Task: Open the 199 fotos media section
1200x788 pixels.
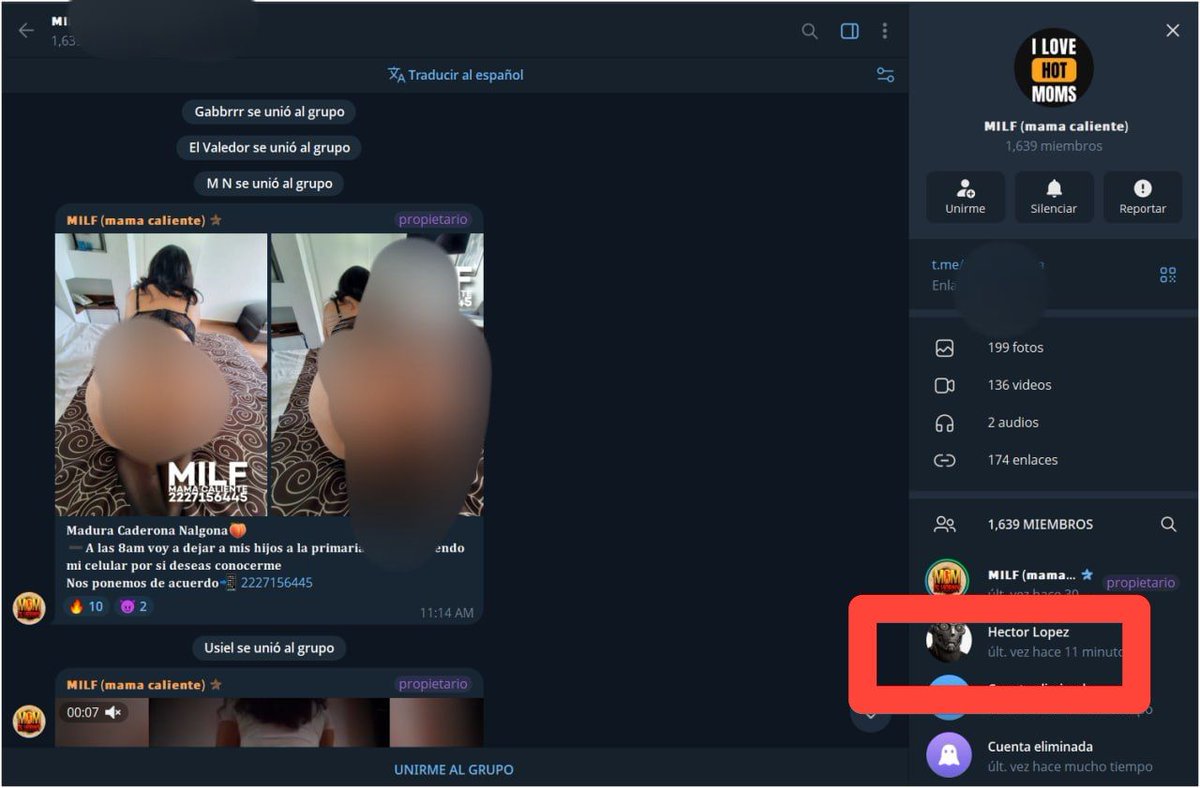Action: (x=1054, y=348)
